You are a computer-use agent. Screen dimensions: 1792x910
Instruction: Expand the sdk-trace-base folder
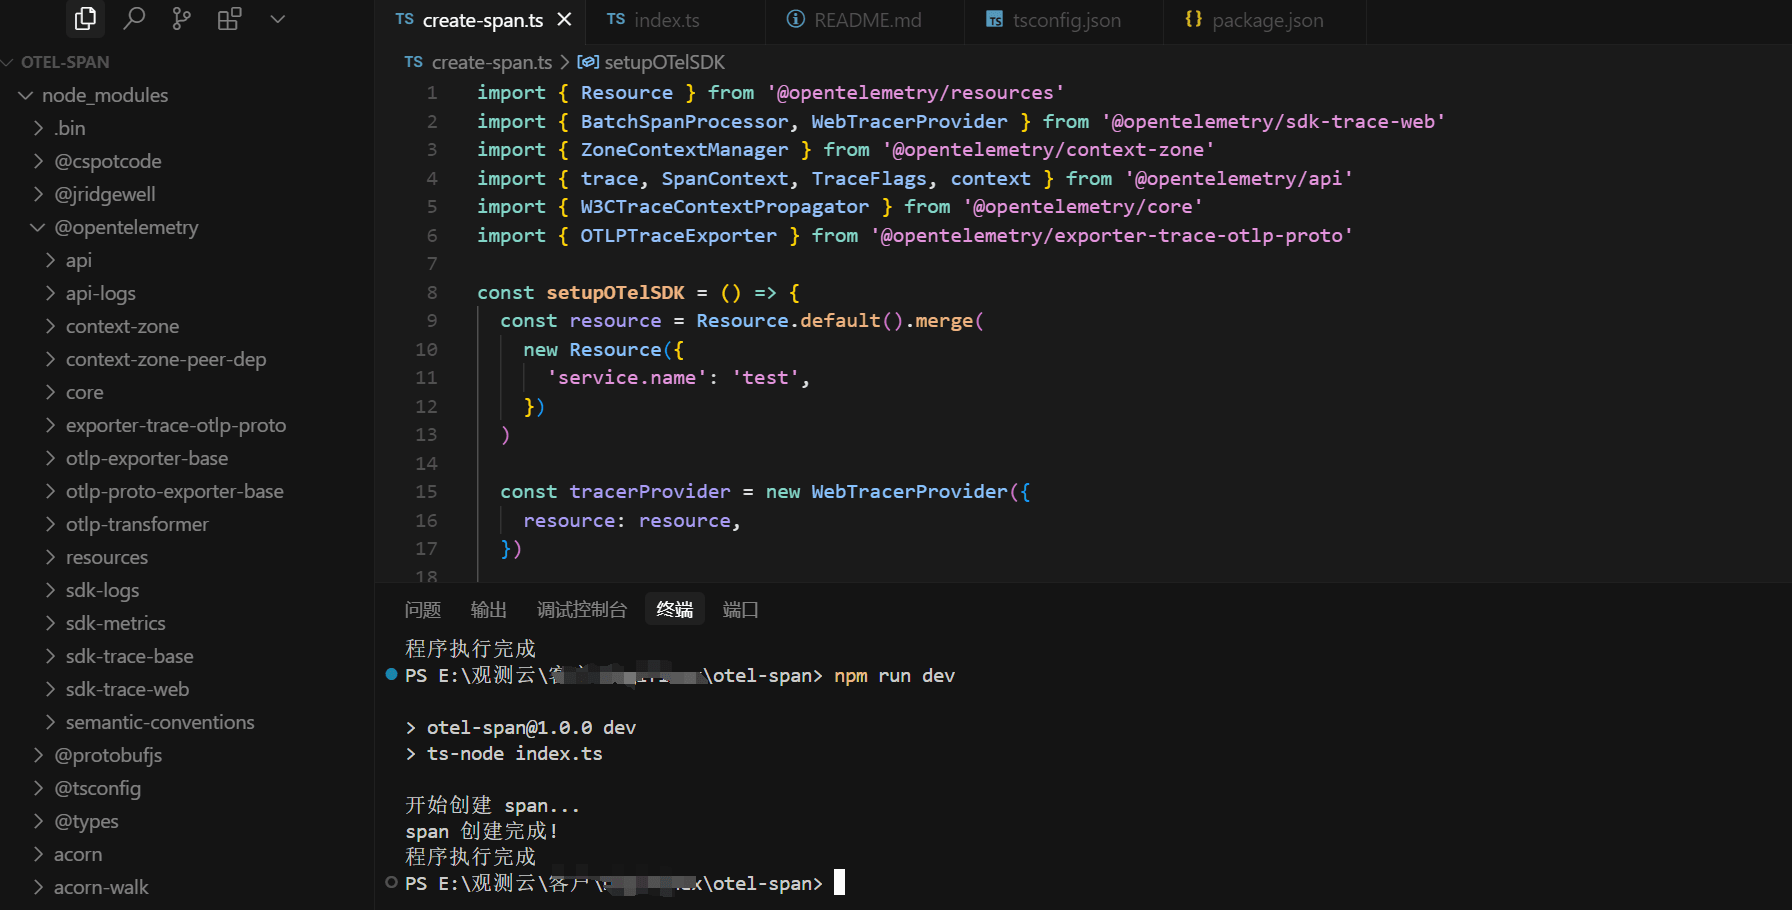coord(50,656)
